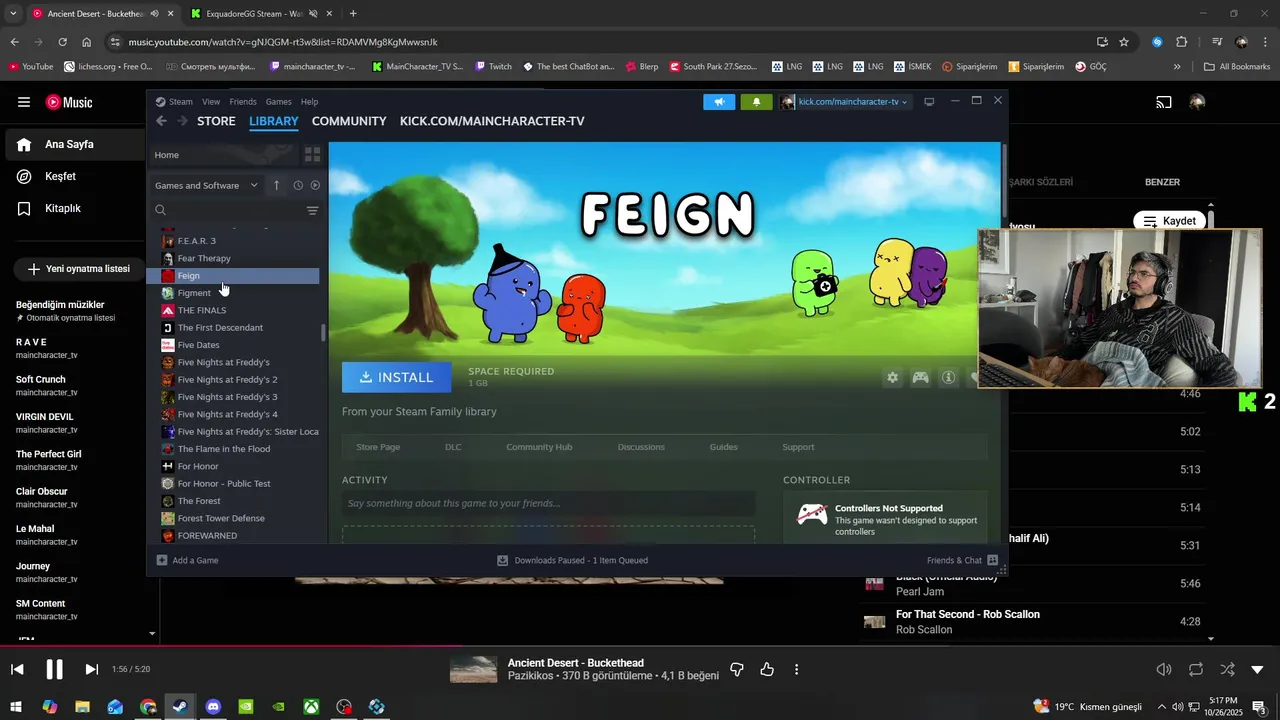Open Discord from the Windows taskbar
Screen dimensions: 1280x720
(213, 707)
